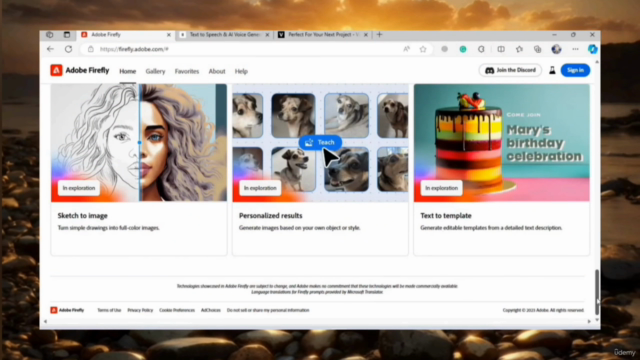
Task: Open the Privacy Policy footer link
Action: (x=140, y=310)
